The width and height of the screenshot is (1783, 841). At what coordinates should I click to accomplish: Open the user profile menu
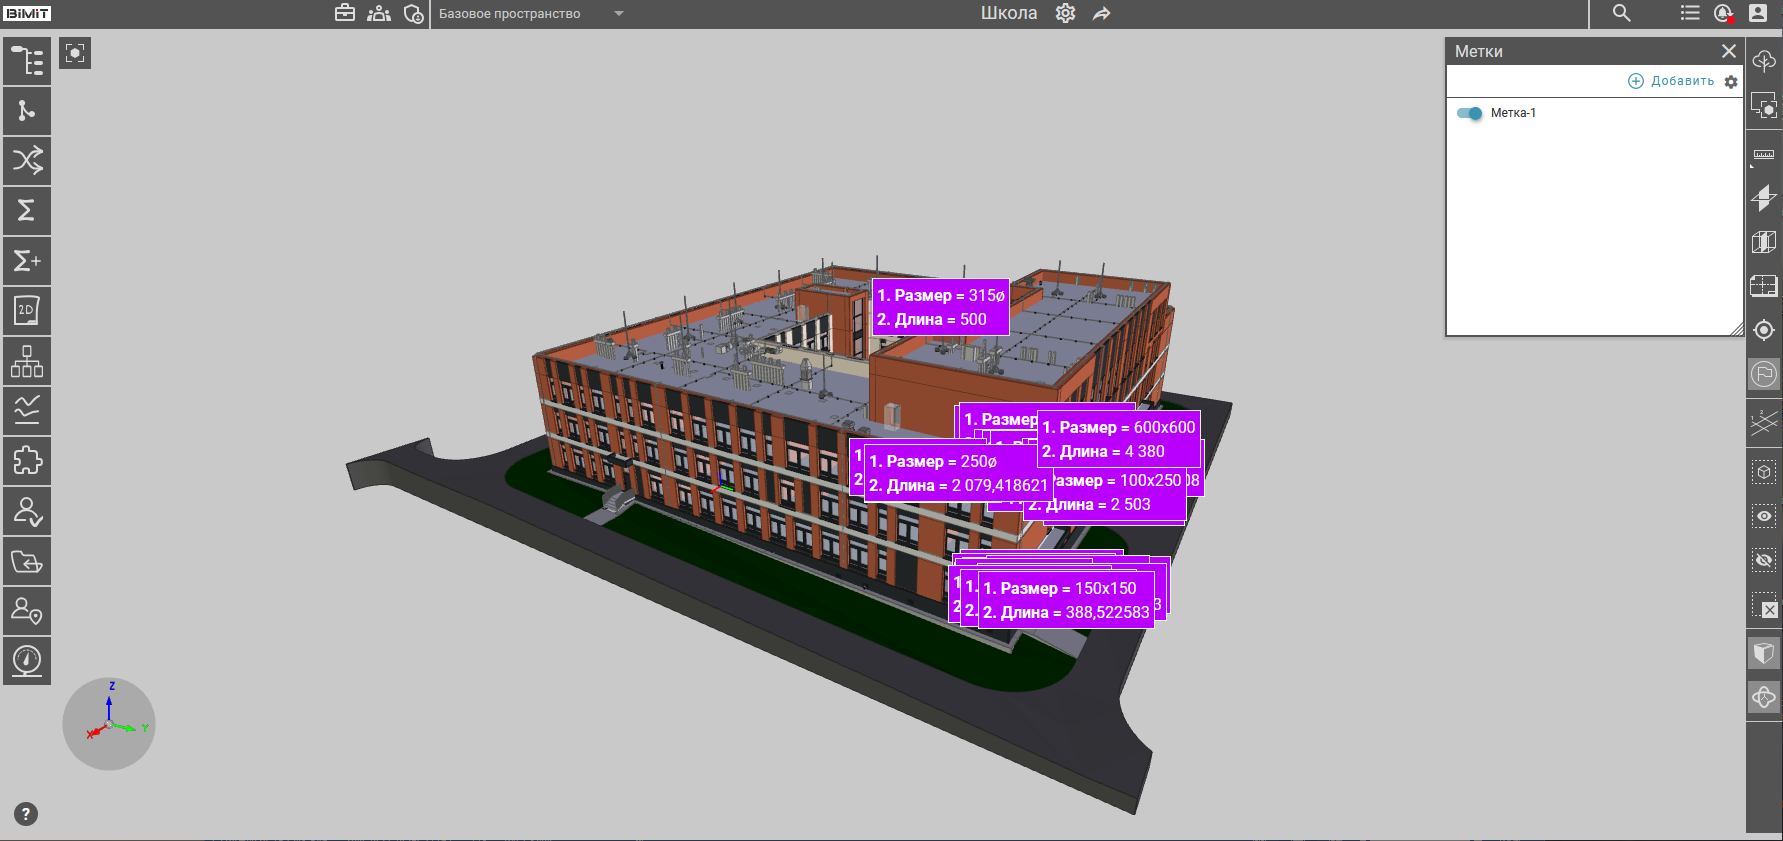tap(1758, 13)
